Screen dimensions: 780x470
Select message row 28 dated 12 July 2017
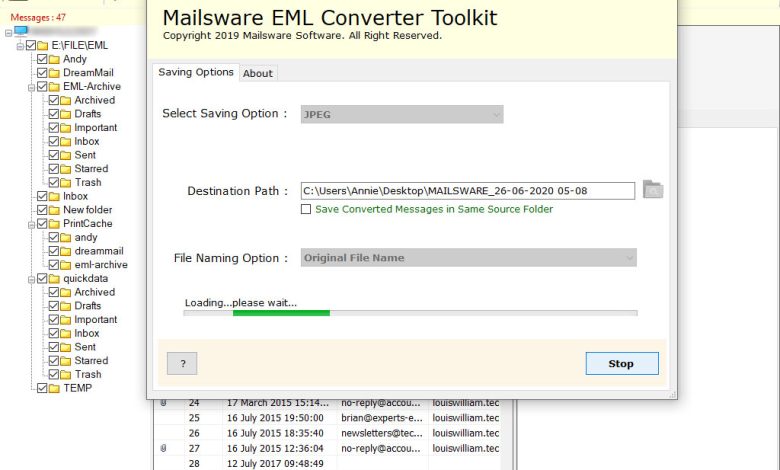[327, 464]
